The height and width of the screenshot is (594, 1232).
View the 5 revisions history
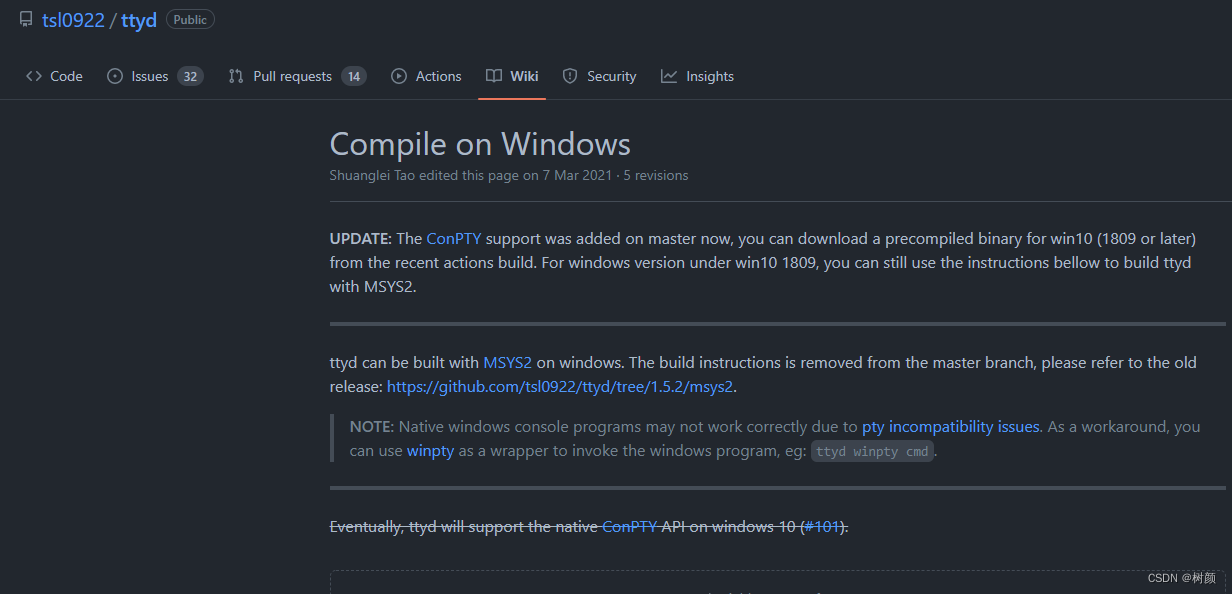(x=655, y=175)
